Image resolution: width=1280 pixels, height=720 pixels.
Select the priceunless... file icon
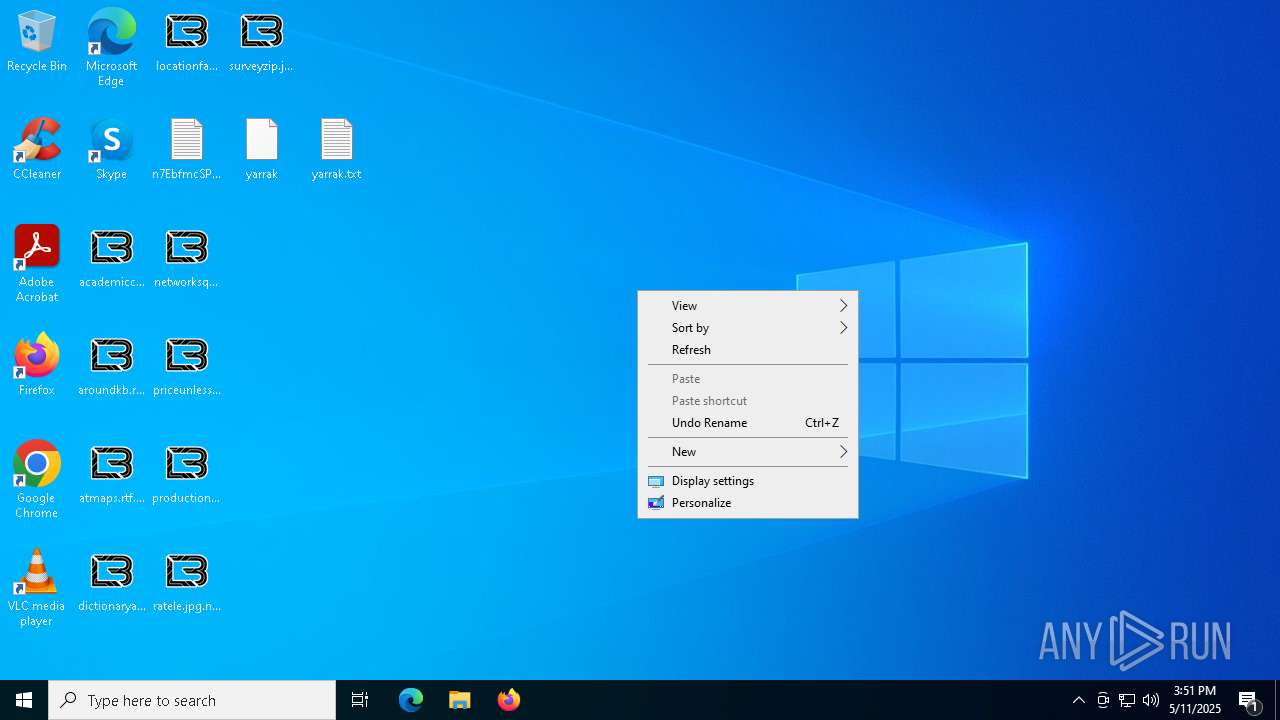187,366
